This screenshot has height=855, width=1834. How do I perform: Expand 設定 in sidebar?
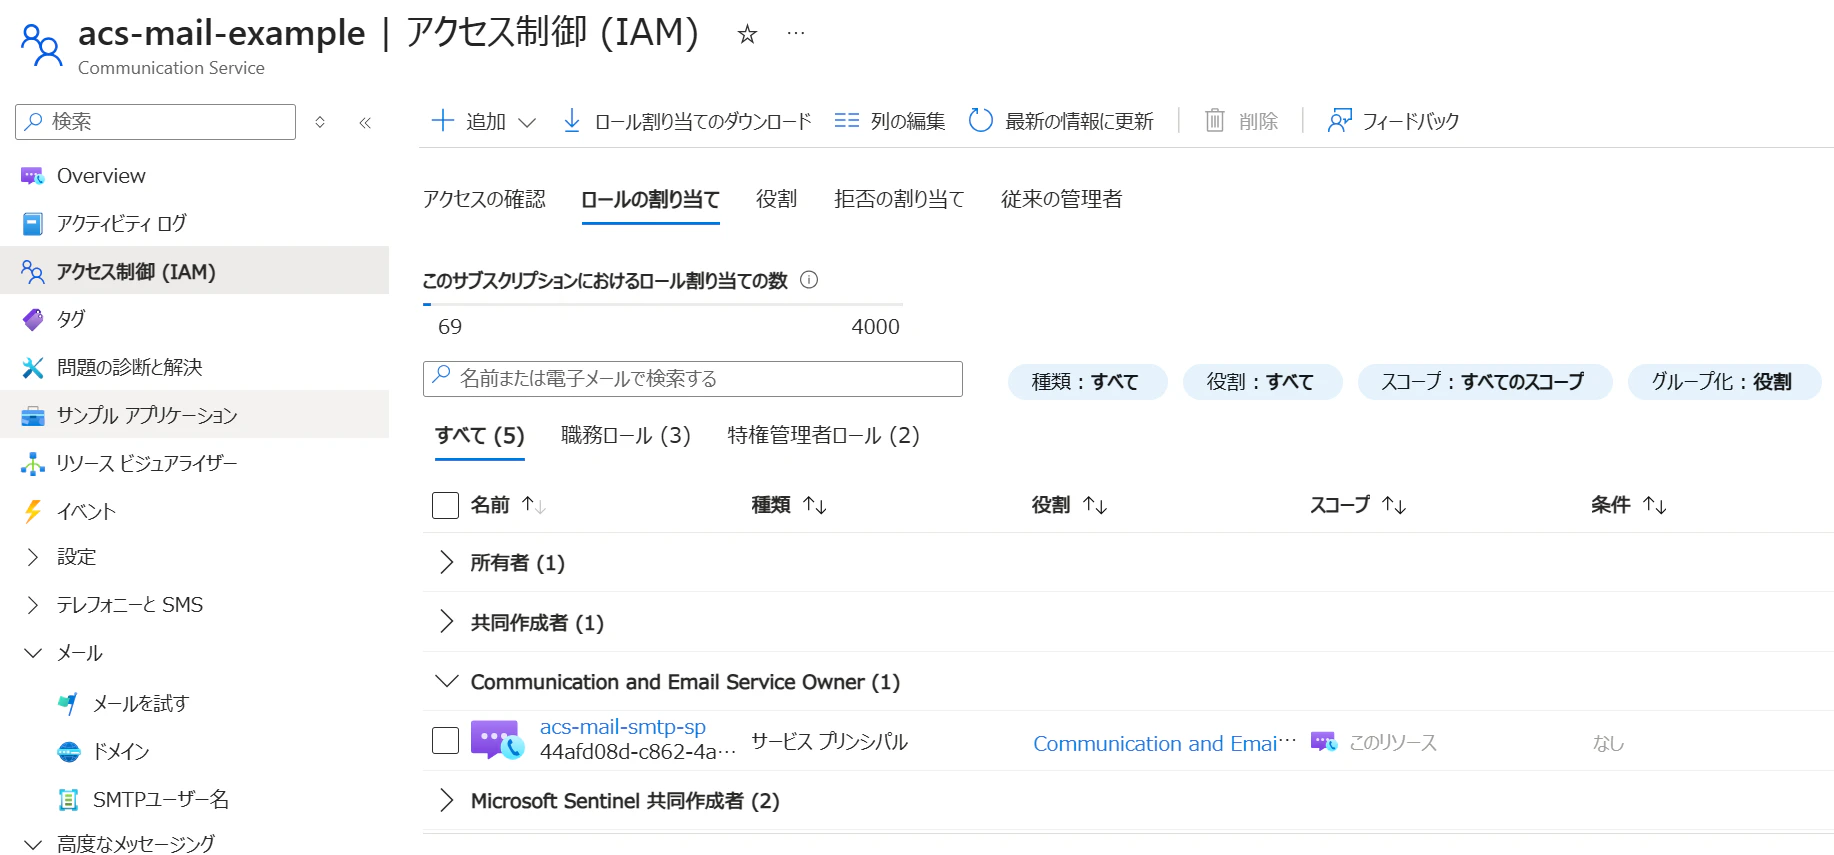coord(32,557)
